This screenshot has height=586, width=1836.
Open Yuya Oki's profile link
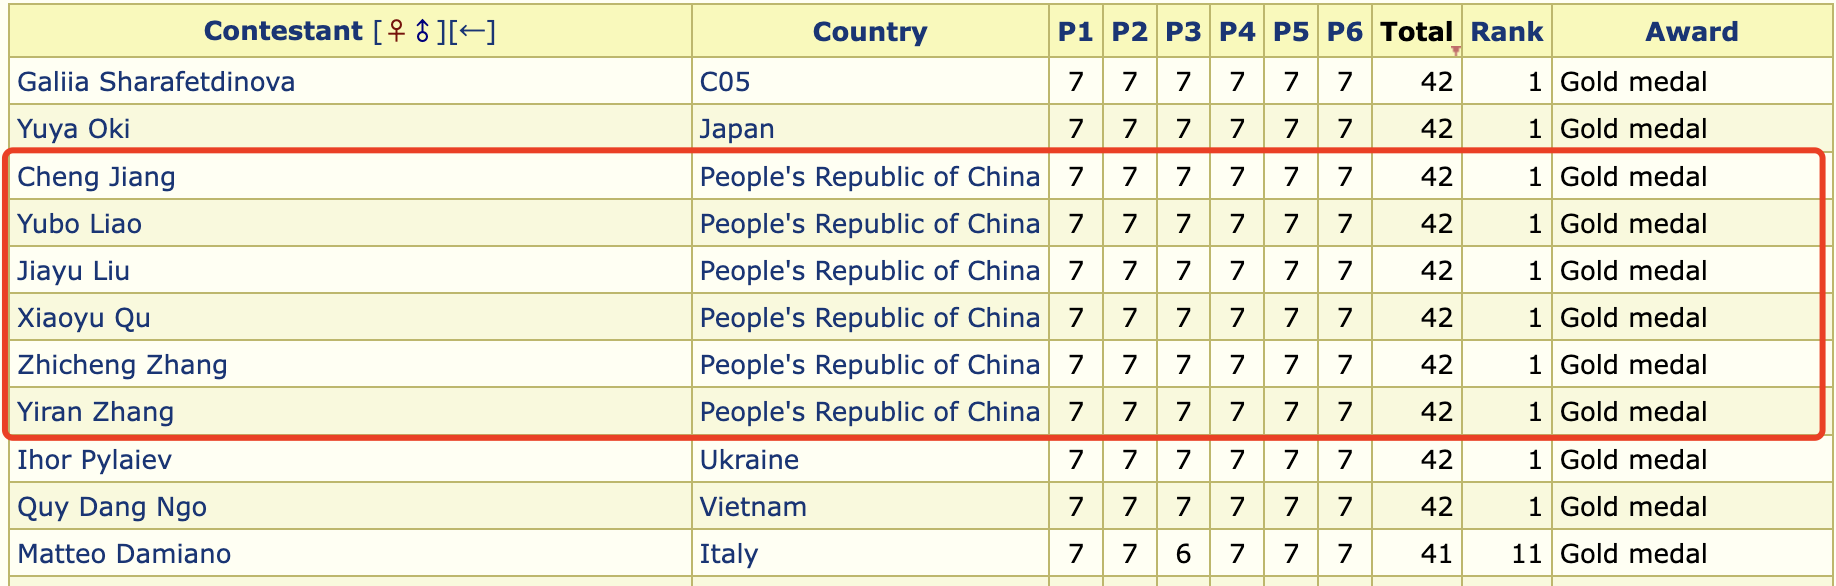tap(74, 129)
